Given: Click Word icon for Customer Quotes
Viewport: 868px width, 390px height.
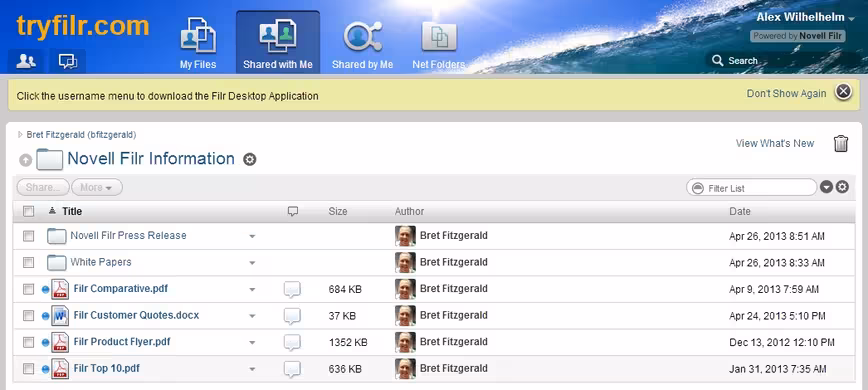Looking at the screenshot, I should tap(60, 315).
